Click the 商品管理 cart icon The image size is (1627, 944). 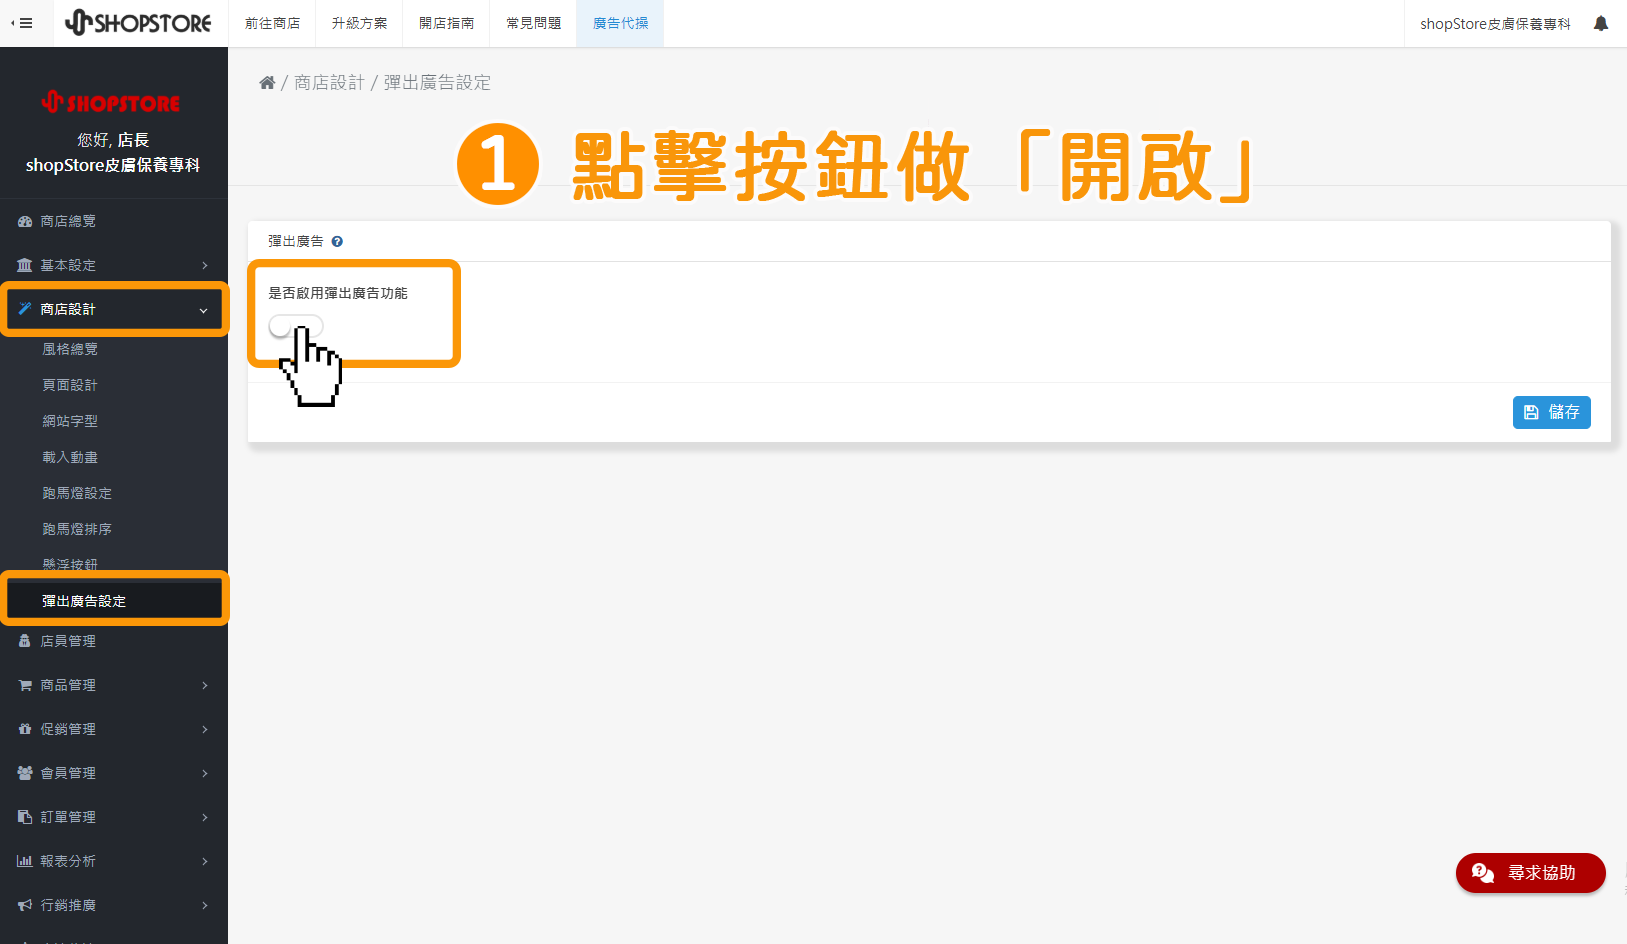25,685
